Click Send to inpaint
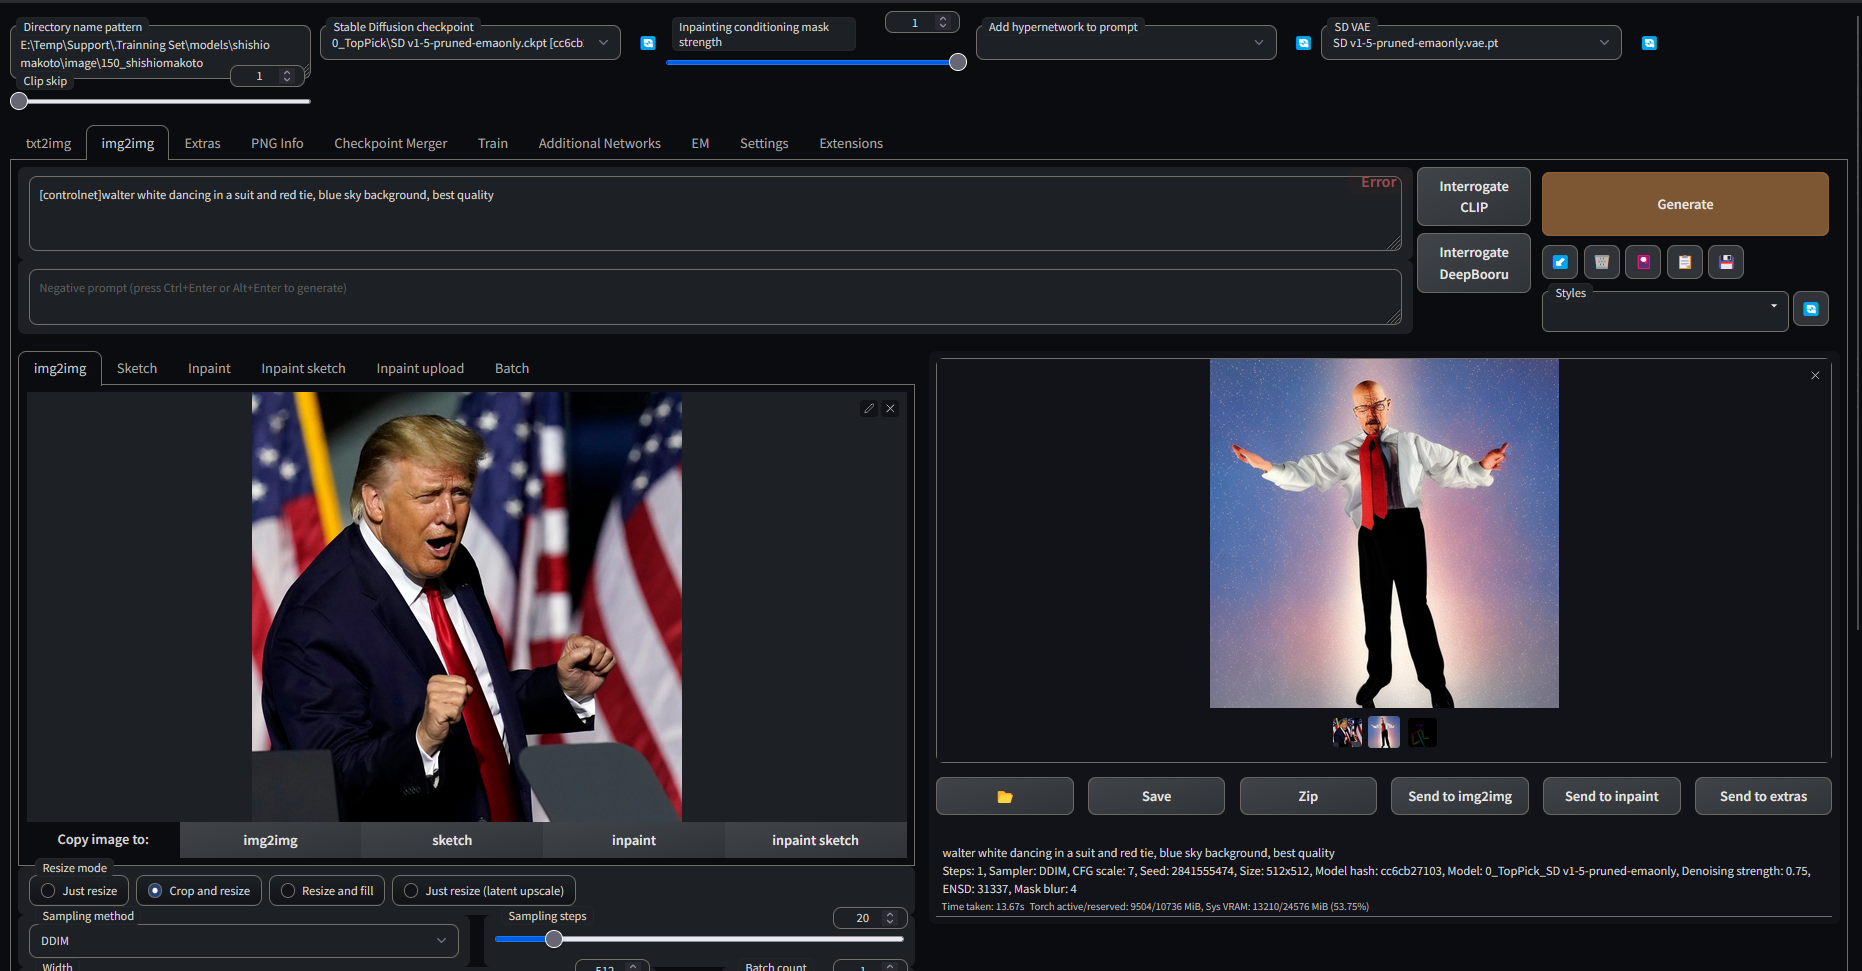Screen dimensions: 1862x971 [x=1612, y=796]
